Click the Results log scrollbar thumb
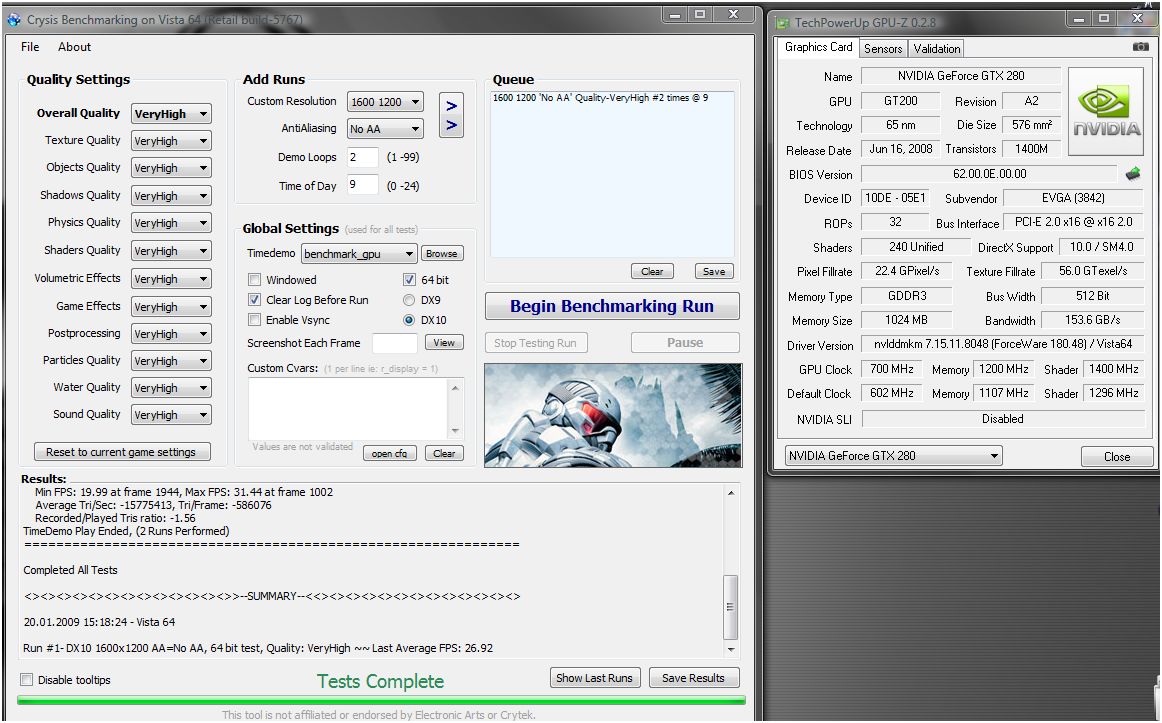The height and width of the screenshot is (723, 1162). click(731, 607)
